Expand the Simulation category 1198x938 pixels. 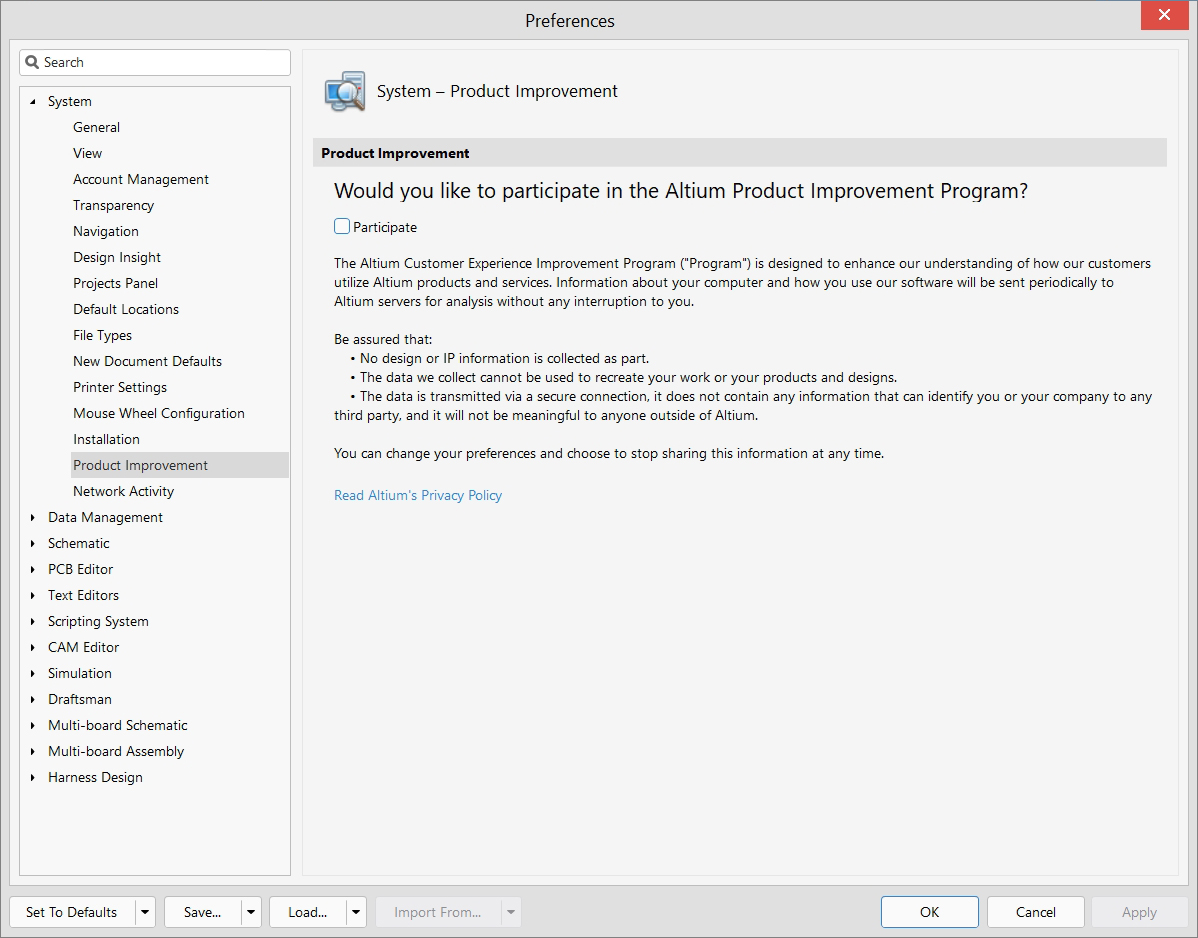click(33, 673)
